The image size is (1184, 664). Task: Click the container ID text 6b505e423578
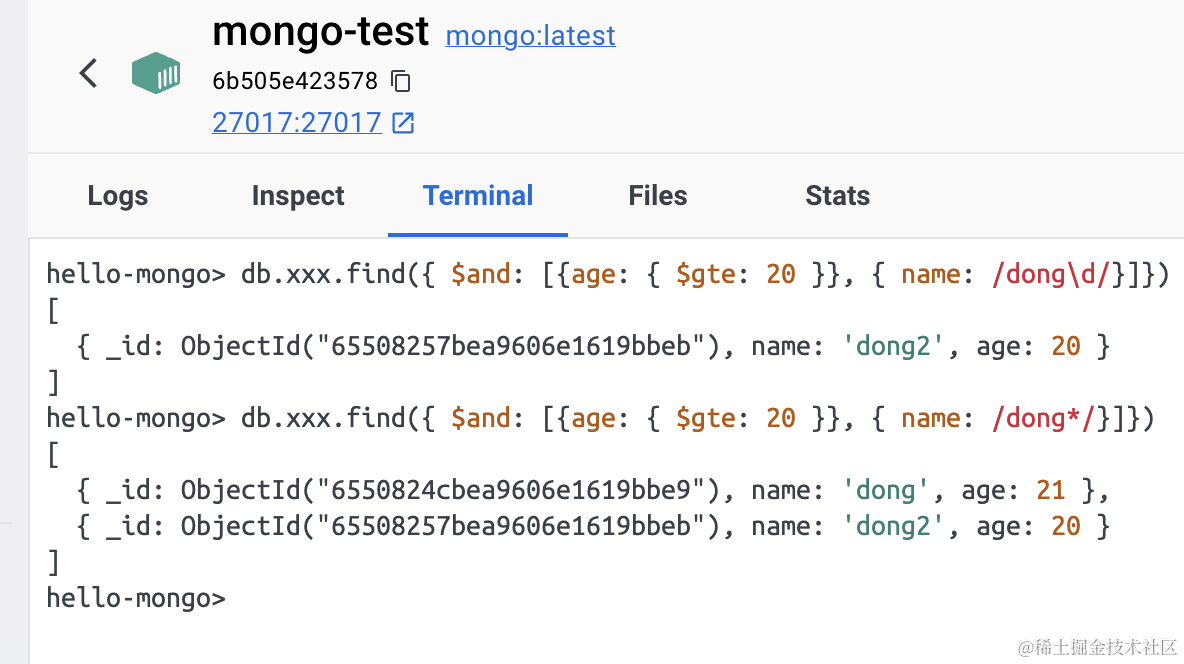[x=295, y=81]
